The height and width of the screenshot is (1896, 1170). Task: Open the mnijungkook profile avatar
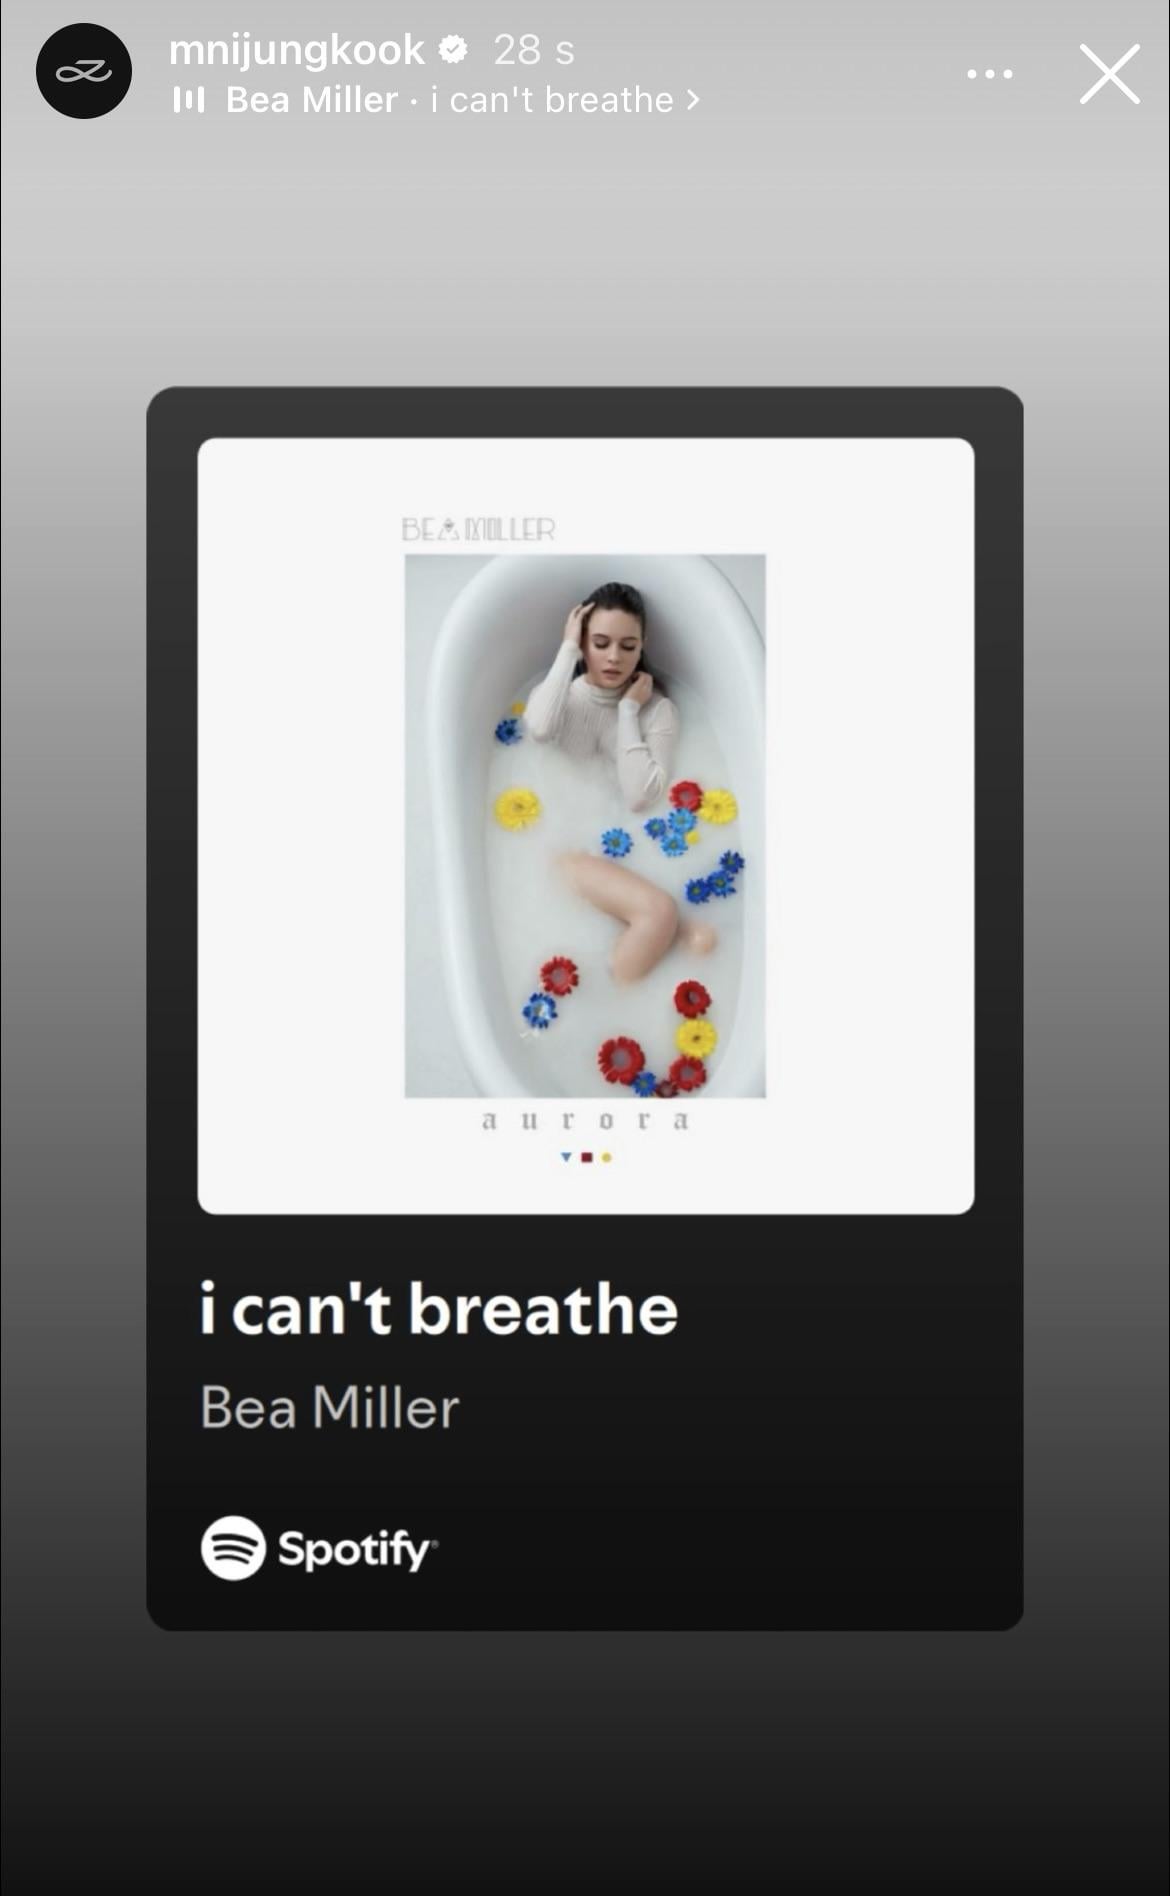click(84, 71)
